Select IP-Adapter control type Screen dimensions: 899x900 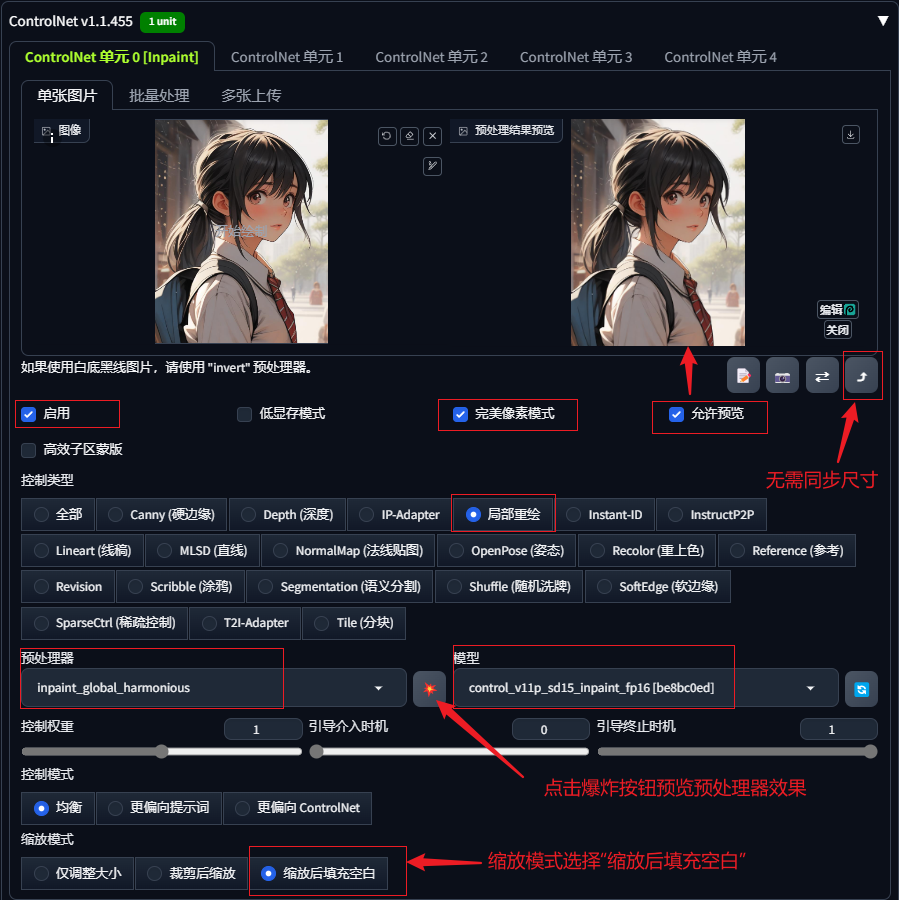[400, 514]
